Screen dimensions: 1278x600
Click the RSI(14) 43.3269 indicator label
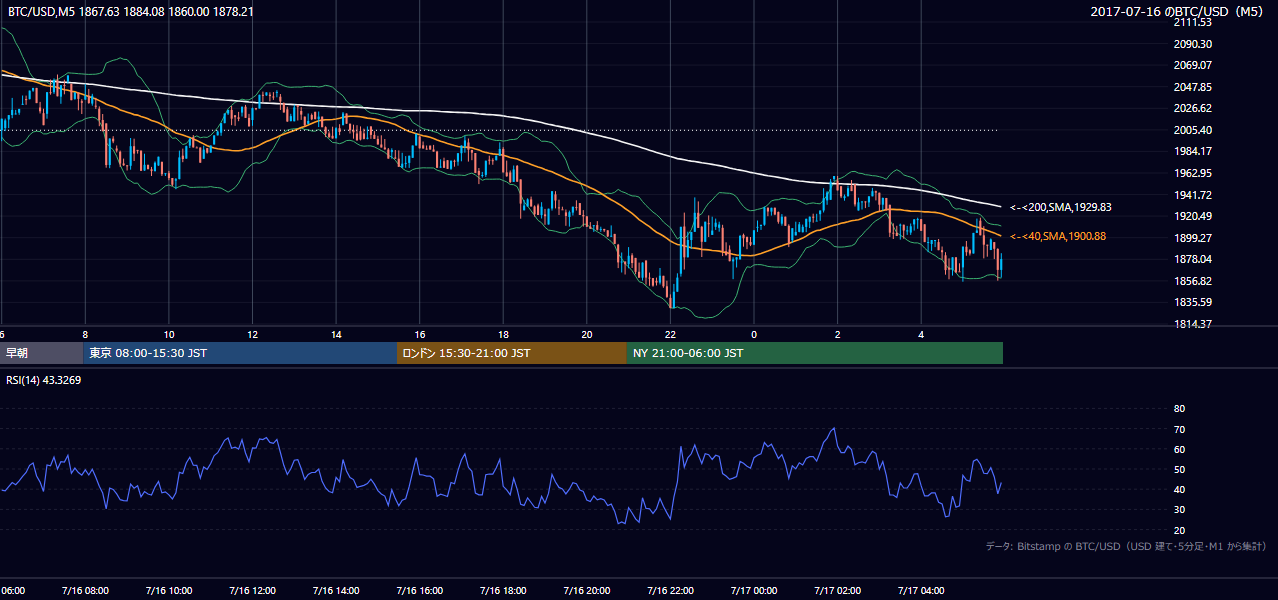tap(43, 380)
